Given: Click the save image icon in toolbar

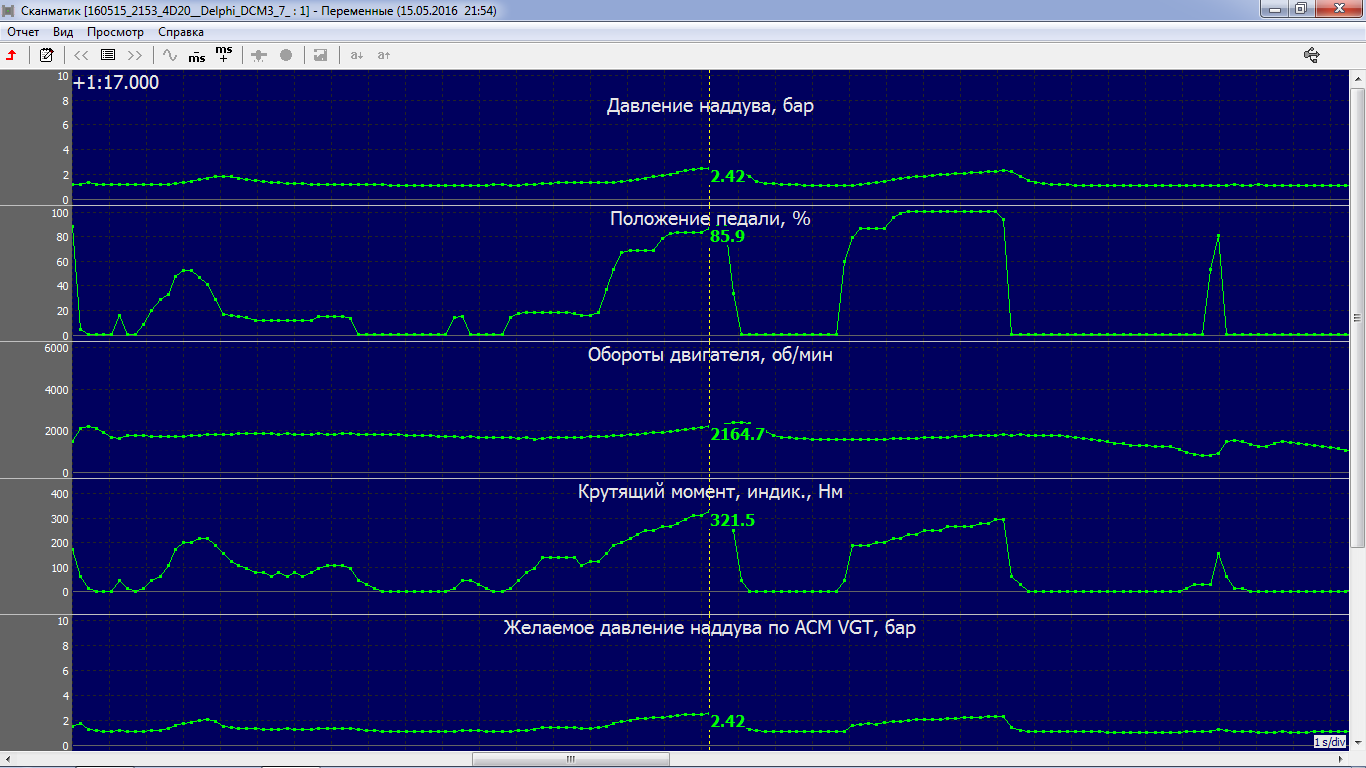Looking at the screenshot, I should [320, 55].
